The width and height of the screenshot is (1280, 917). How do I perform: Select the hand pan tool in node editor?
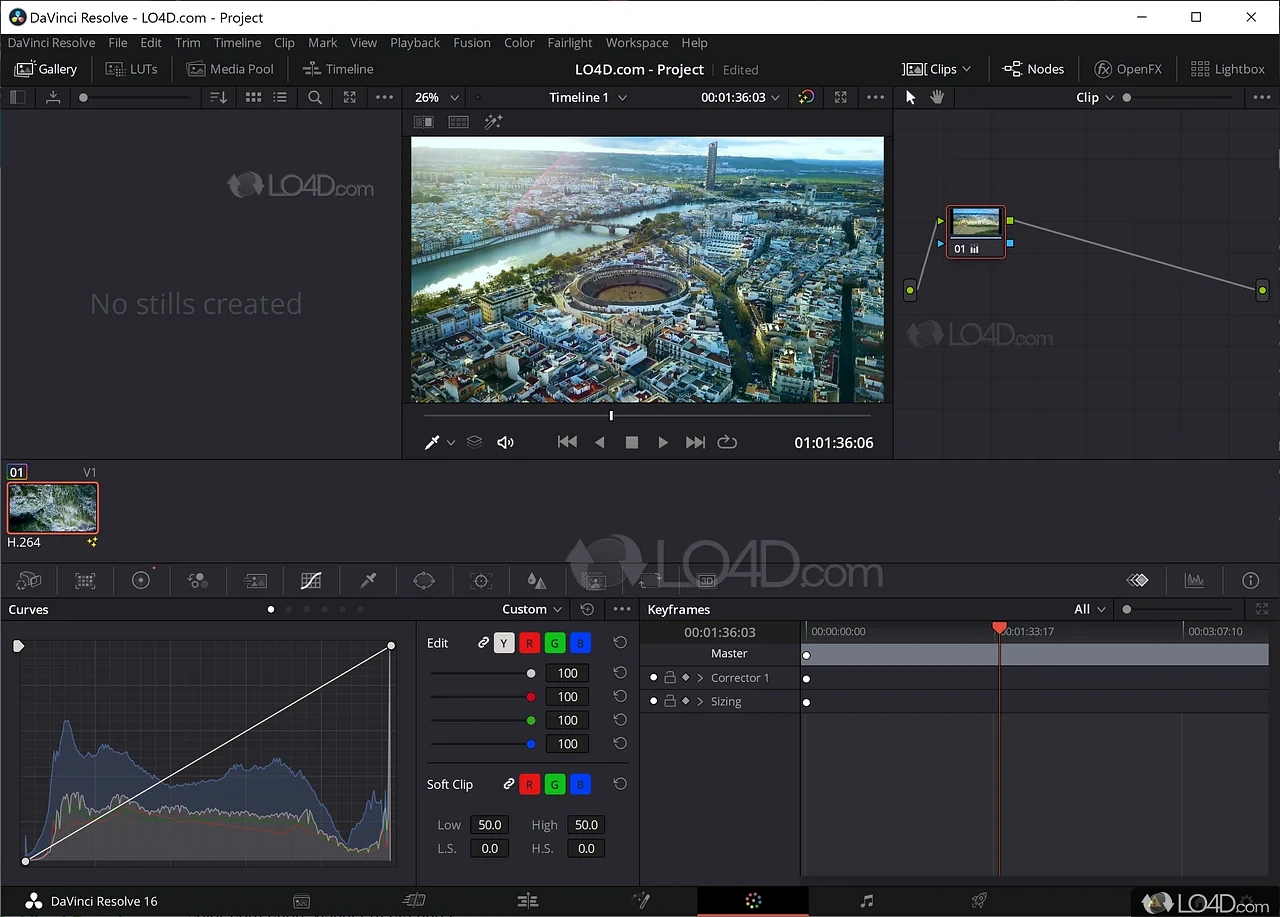click(937, 97)
